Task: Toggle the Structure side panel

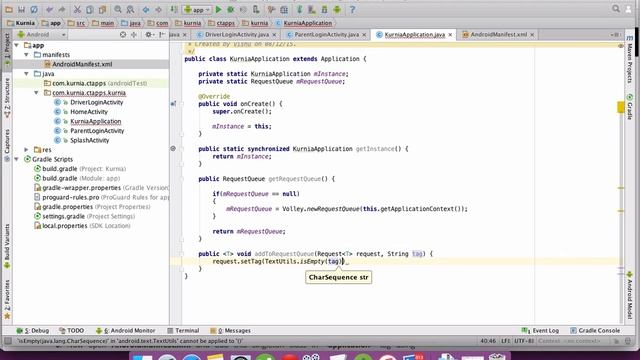Action: click(7, 98)
